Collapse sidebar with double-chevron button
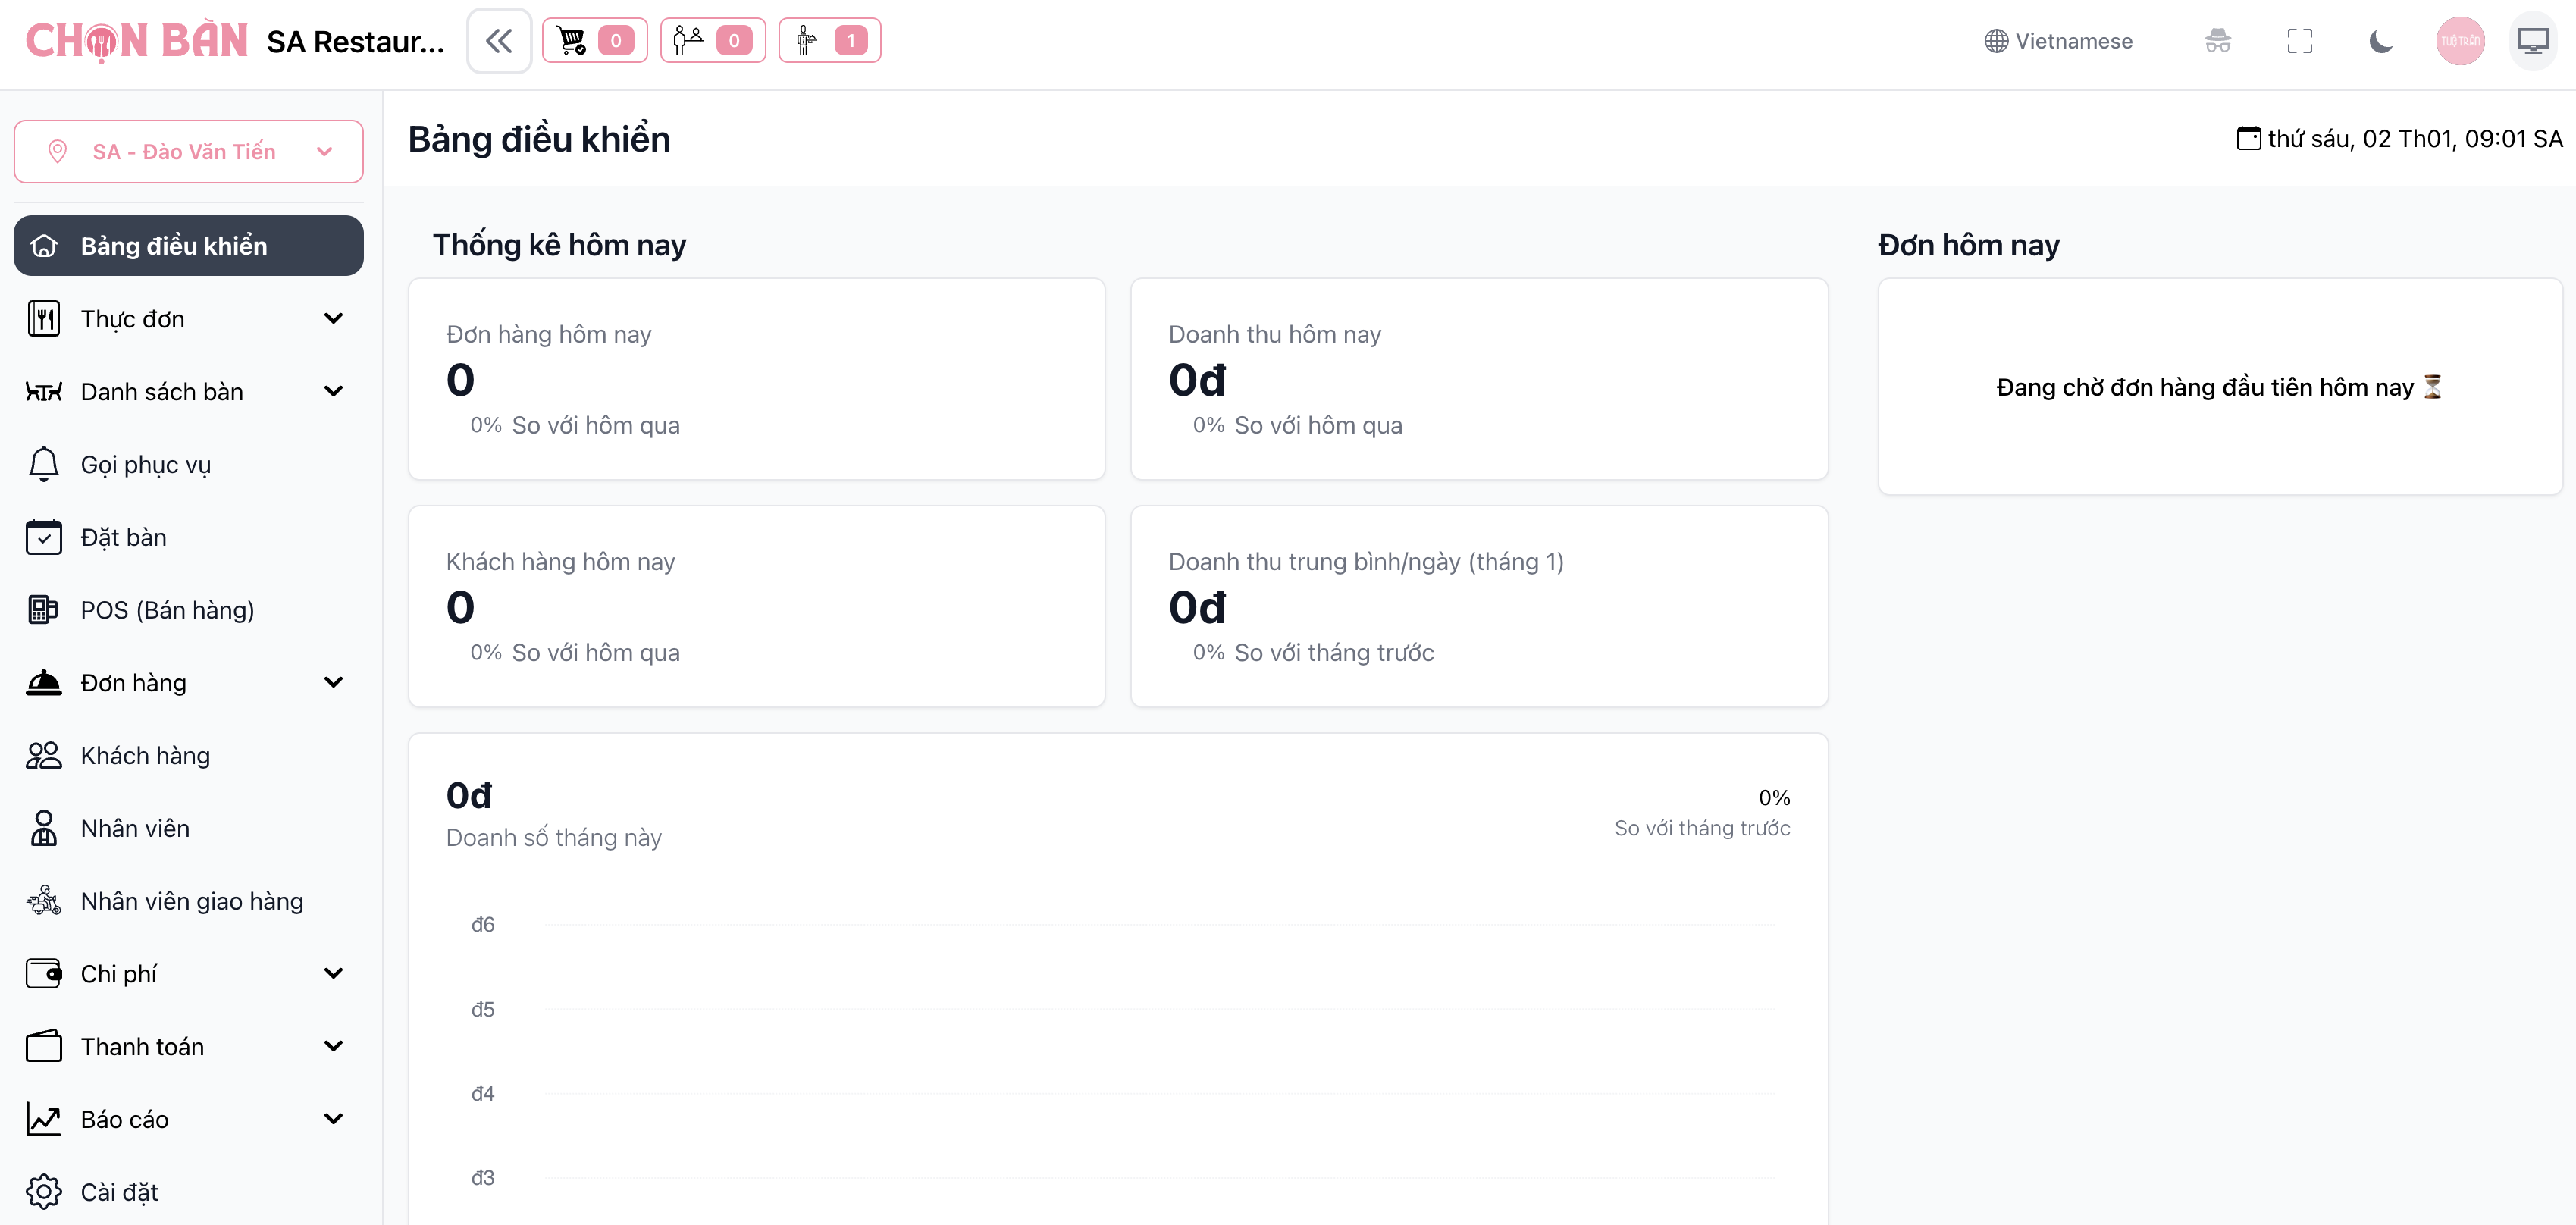 coord(498,41)
